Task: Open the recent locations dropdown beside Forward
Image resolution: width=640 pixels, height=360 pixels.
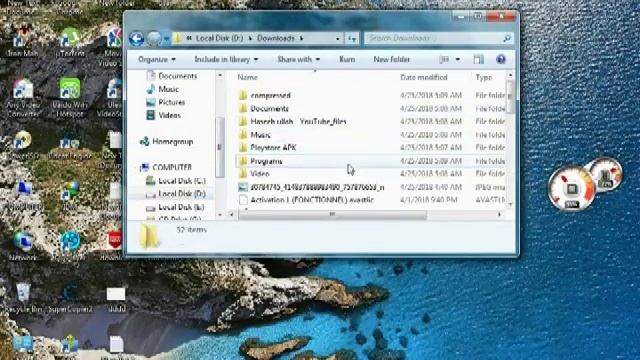Action: coord(167,39)
